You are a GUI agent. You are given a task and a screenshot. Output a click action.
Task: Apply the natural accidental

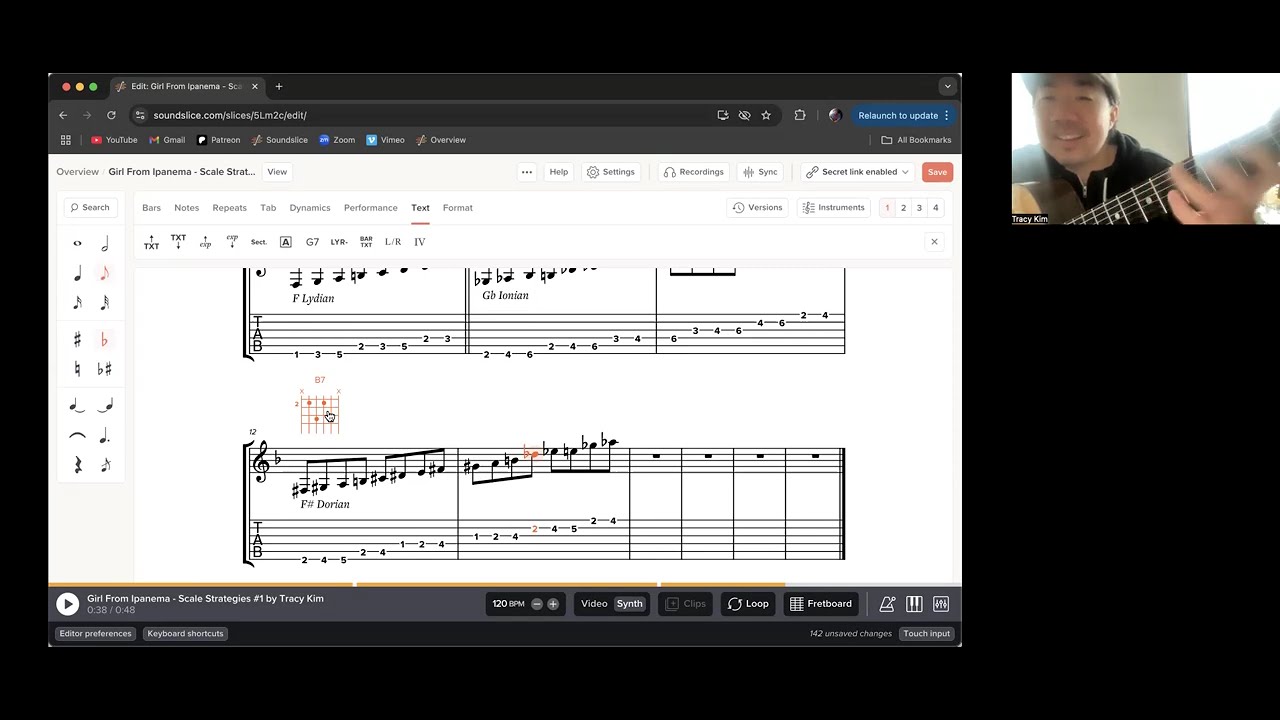click(x=77, y=369)
